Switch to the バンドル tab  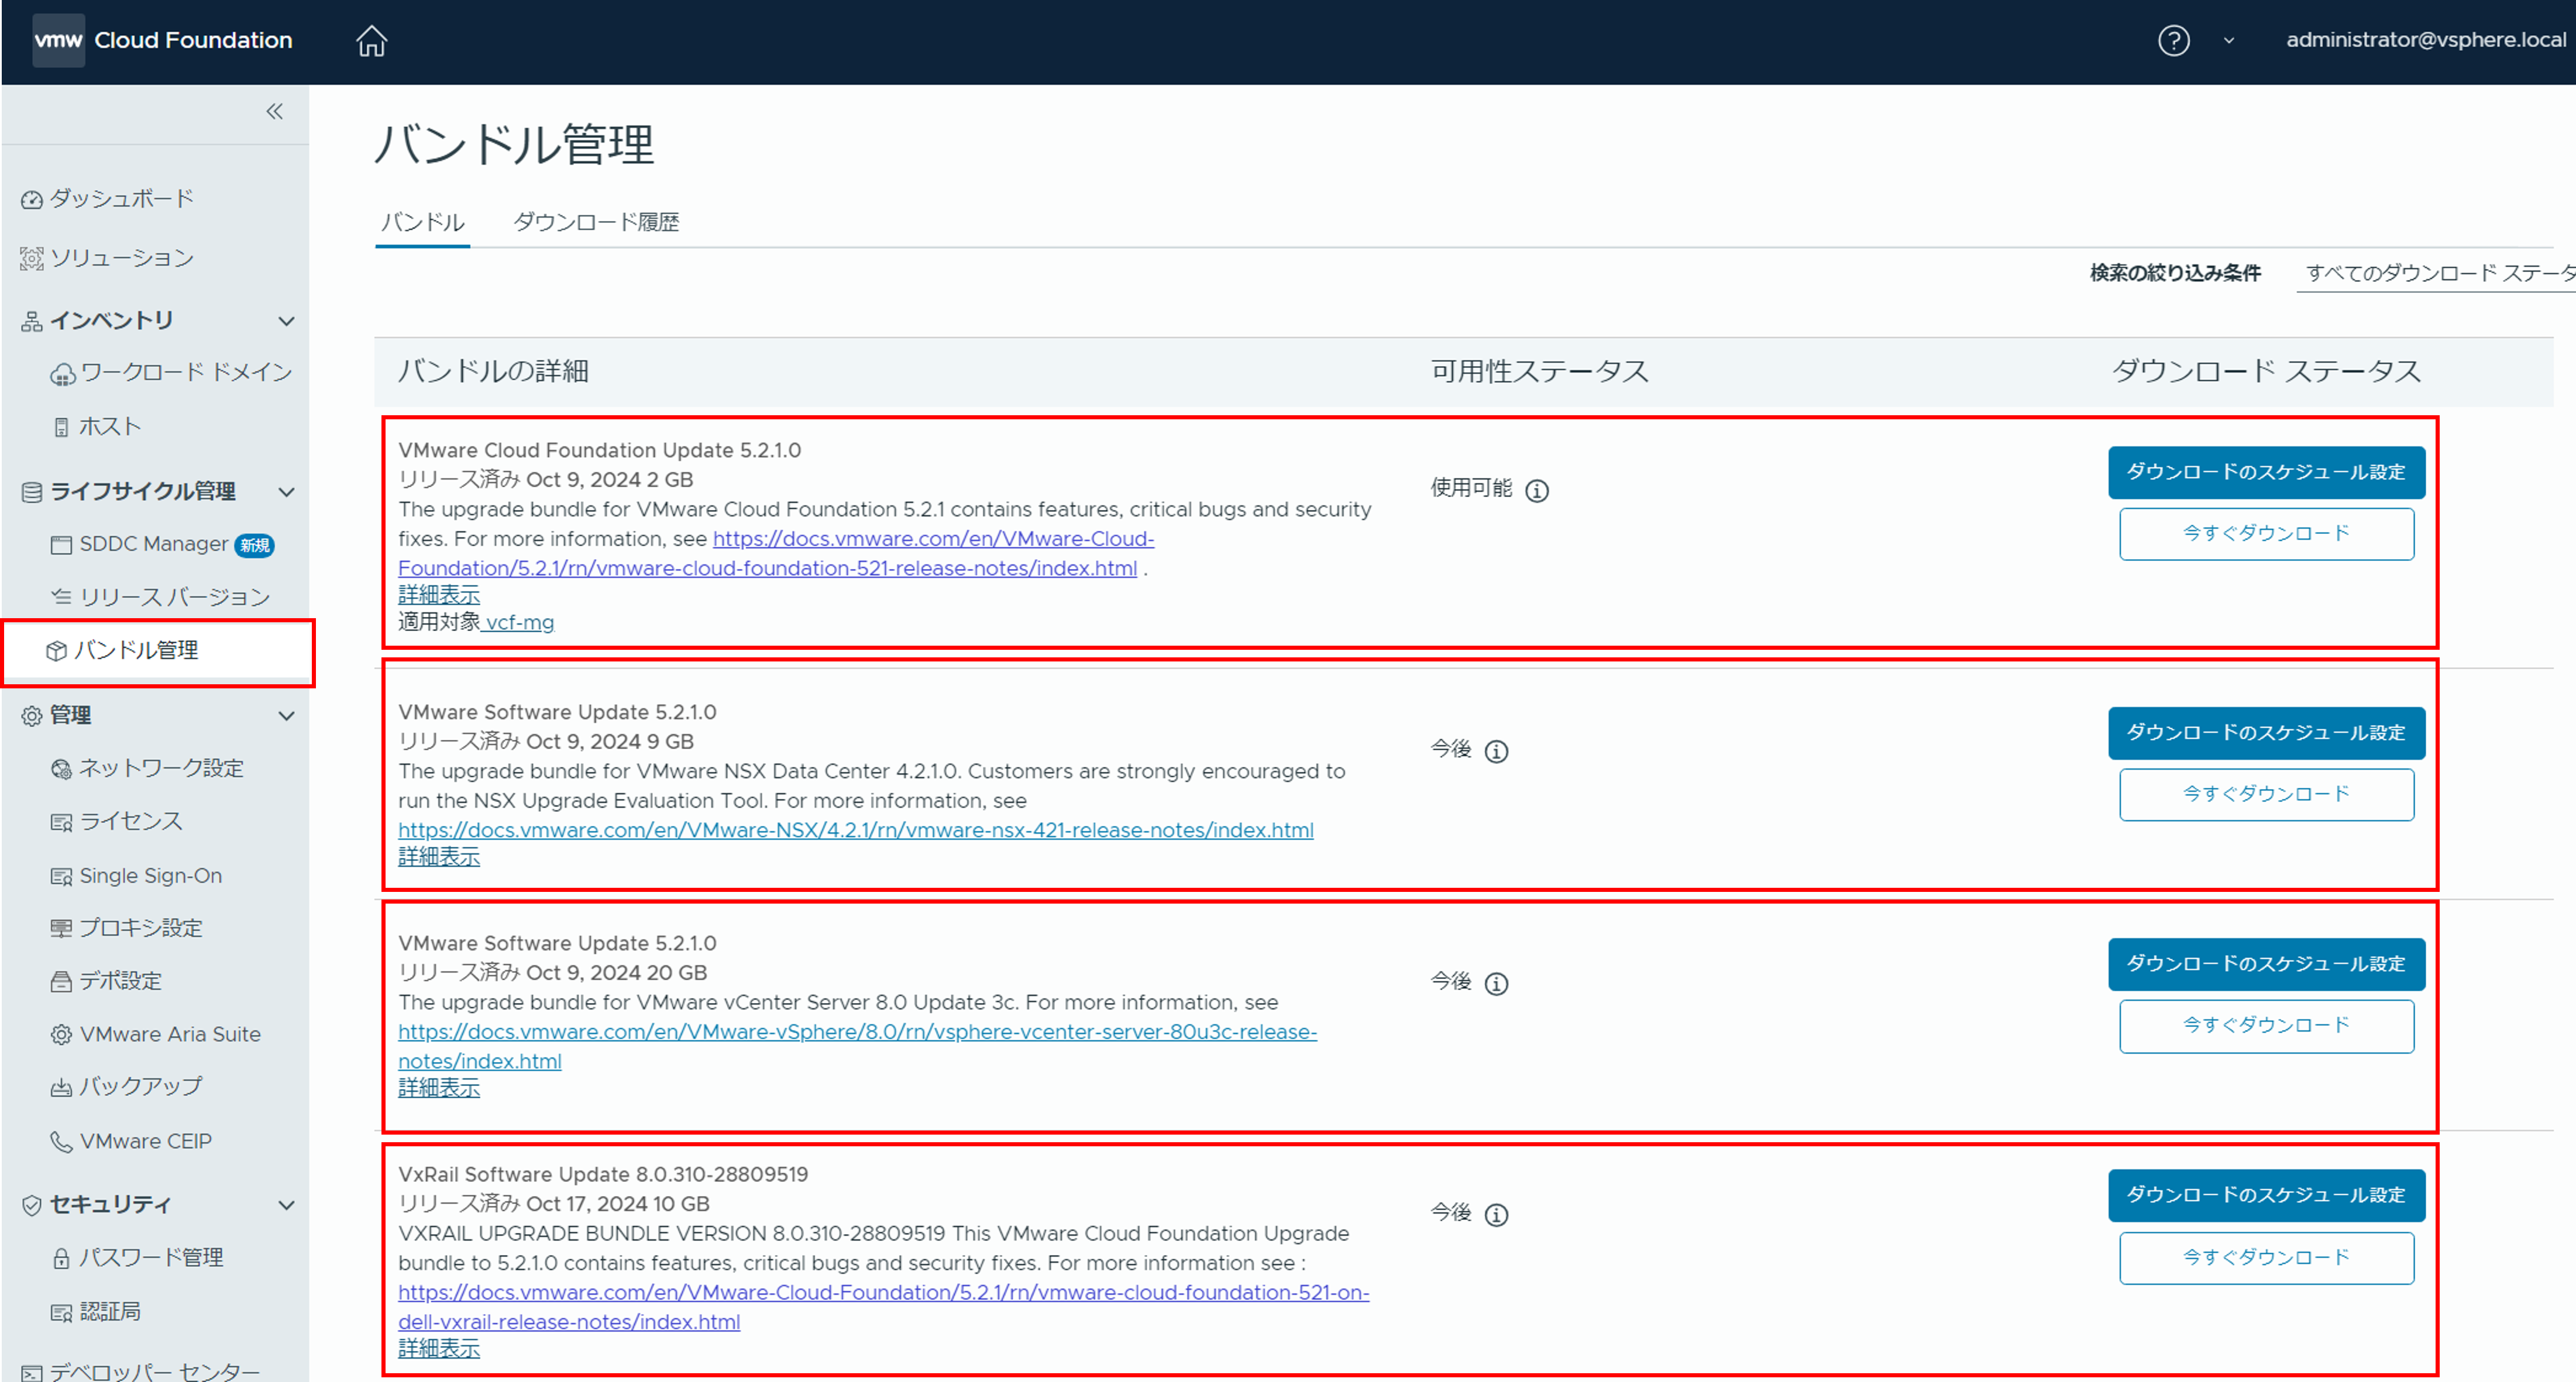(x=423, y=222)
